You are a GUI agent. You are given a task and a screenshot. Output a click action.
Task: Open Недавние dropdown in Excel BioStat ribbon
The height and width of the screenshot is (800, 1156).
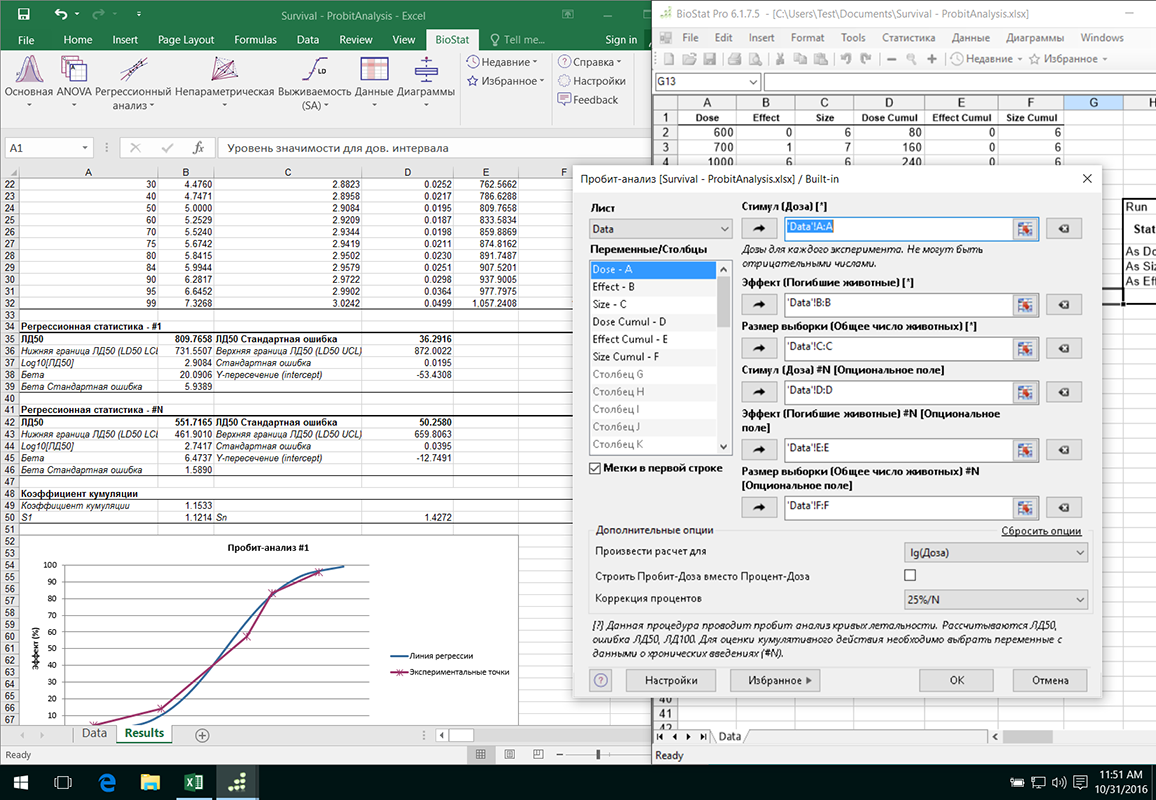click(x=503, y=62)
